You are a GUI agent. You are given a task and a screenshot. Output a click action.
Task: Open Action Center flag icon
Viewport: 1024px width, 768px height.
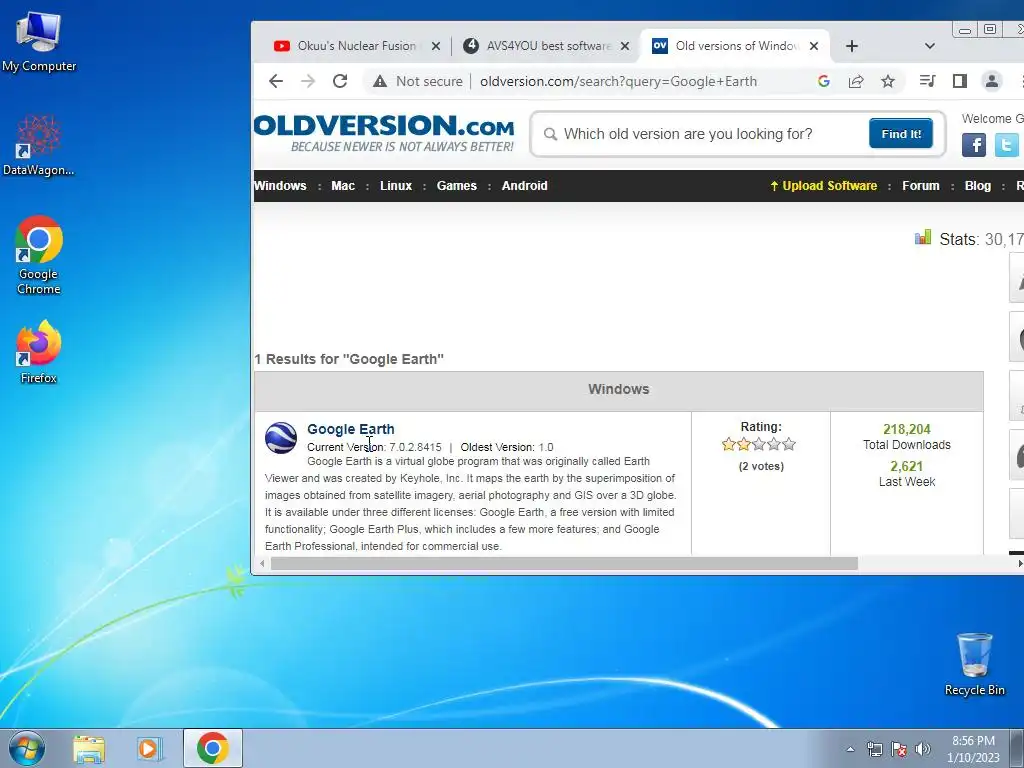click(899, 749)
